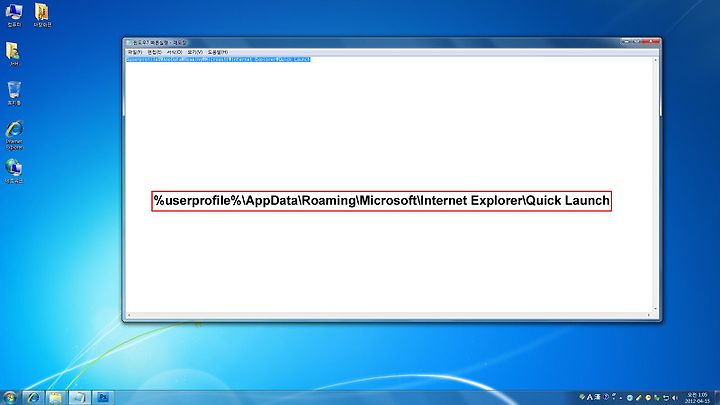This screenshot has width=720, height=405.
Task: Select the Internet Explorer desktop icon
Action: click(14, 135)
